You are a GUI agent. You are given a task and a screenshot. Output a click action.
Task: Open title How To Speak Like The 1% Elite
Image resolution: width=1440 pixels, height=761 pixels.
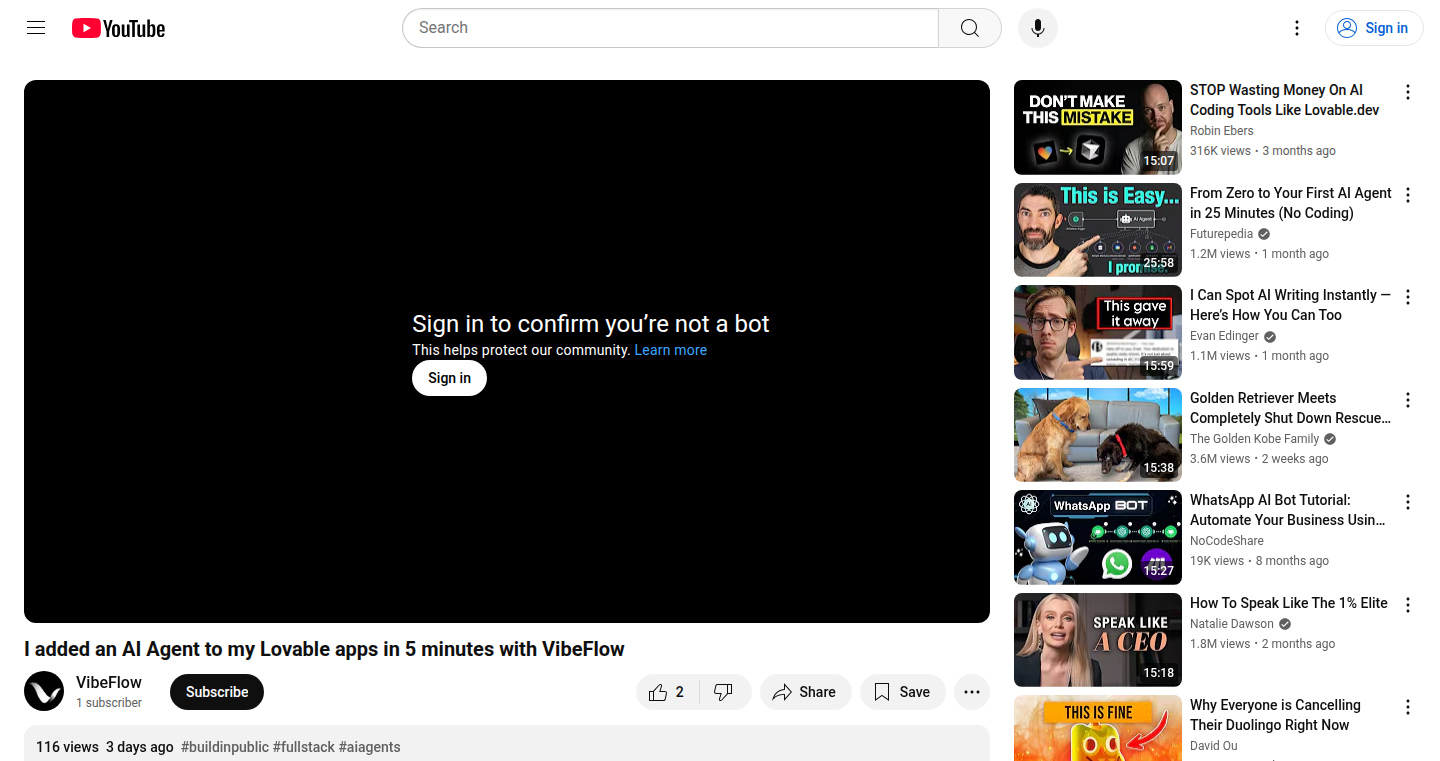pyautogui.click(x=1289, y=603)
